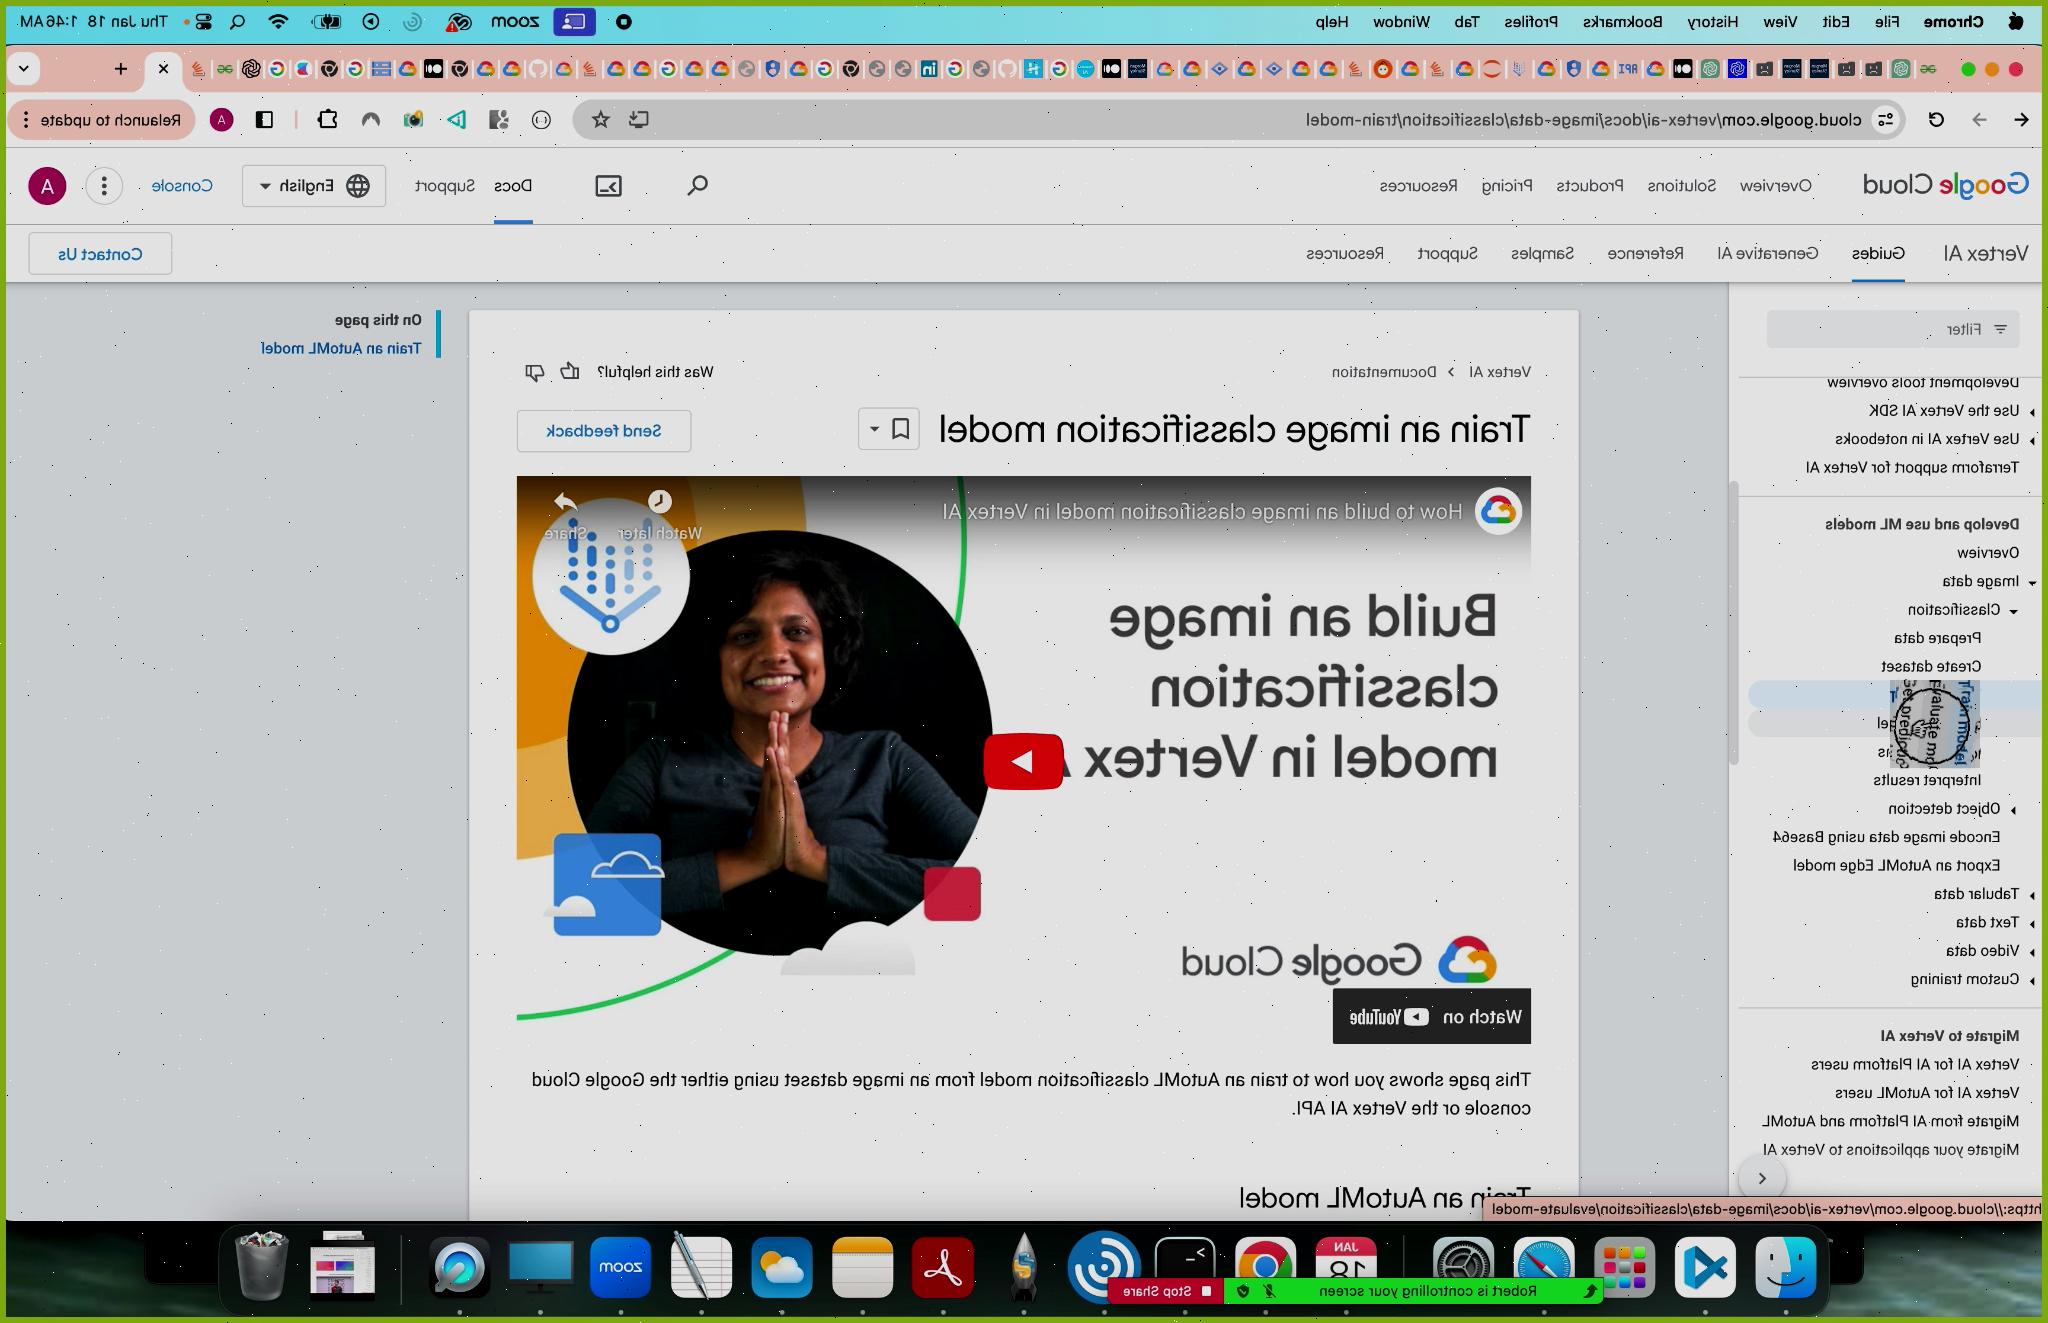Screen dimensions: 2048x1323
Task: Open Adobe Acrobat from the dock
Action: pyautogui.click(x=943, y=1268)
